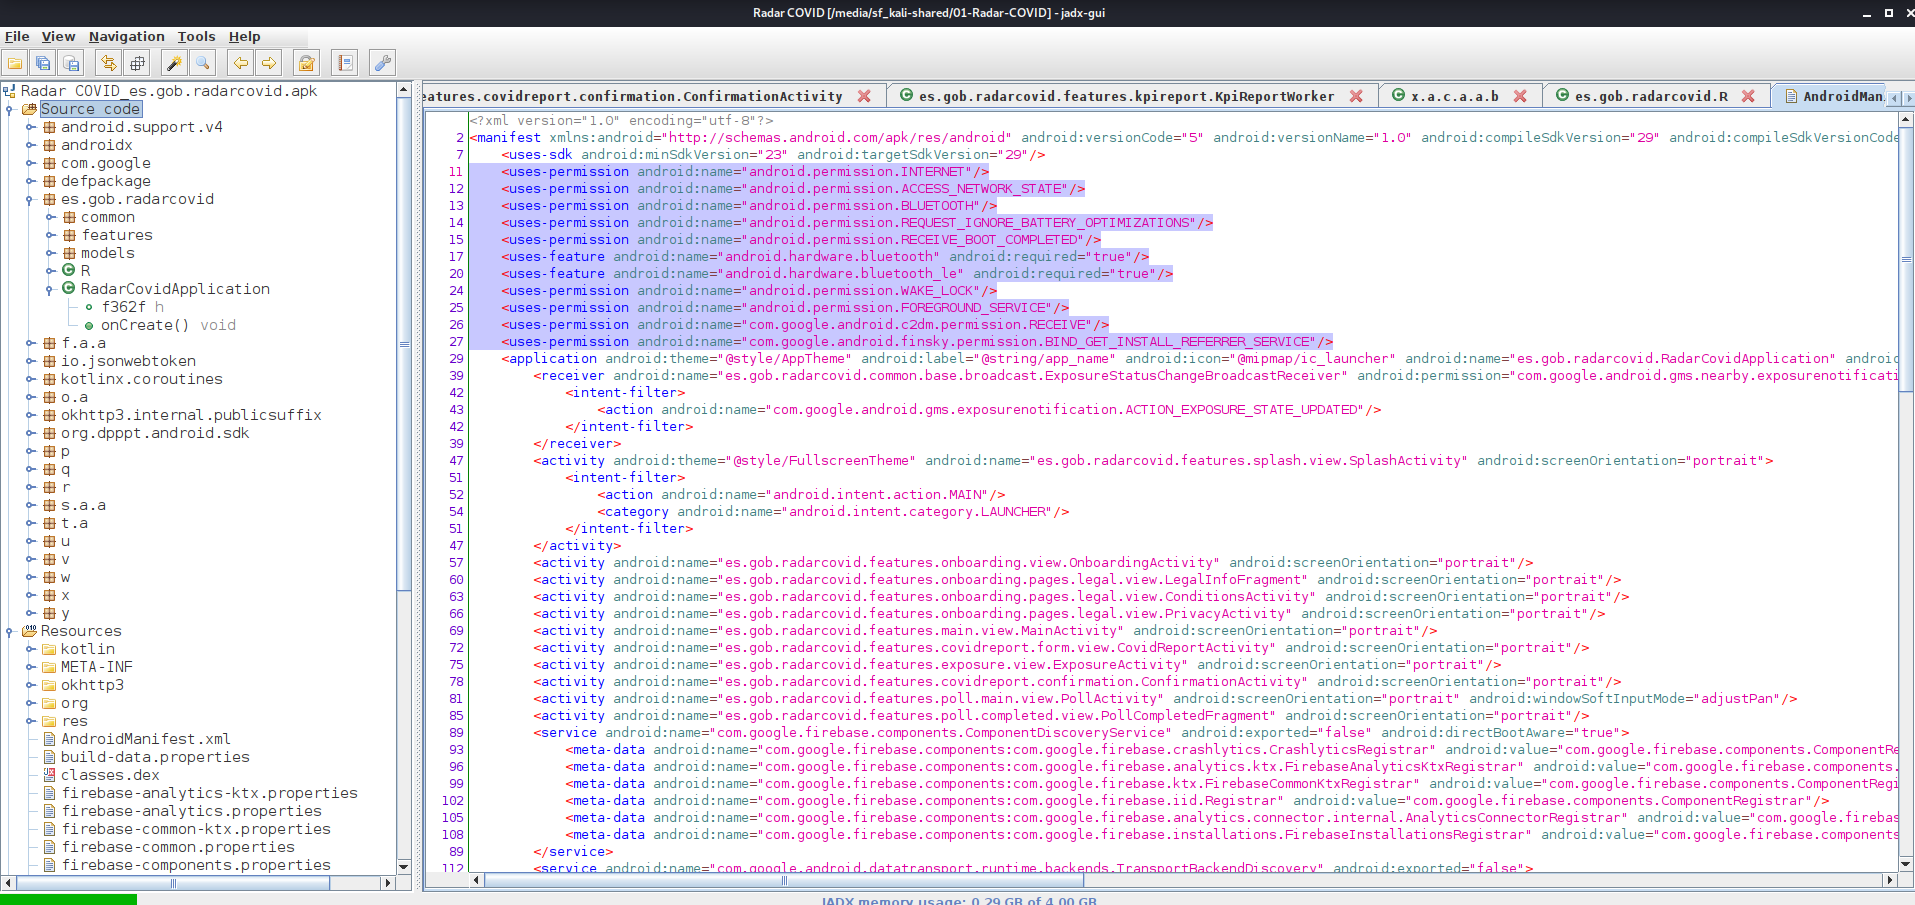This screenshot has width=1915, height=905.
Task: Open Text search with the wand icon
Action: point(175,63)
